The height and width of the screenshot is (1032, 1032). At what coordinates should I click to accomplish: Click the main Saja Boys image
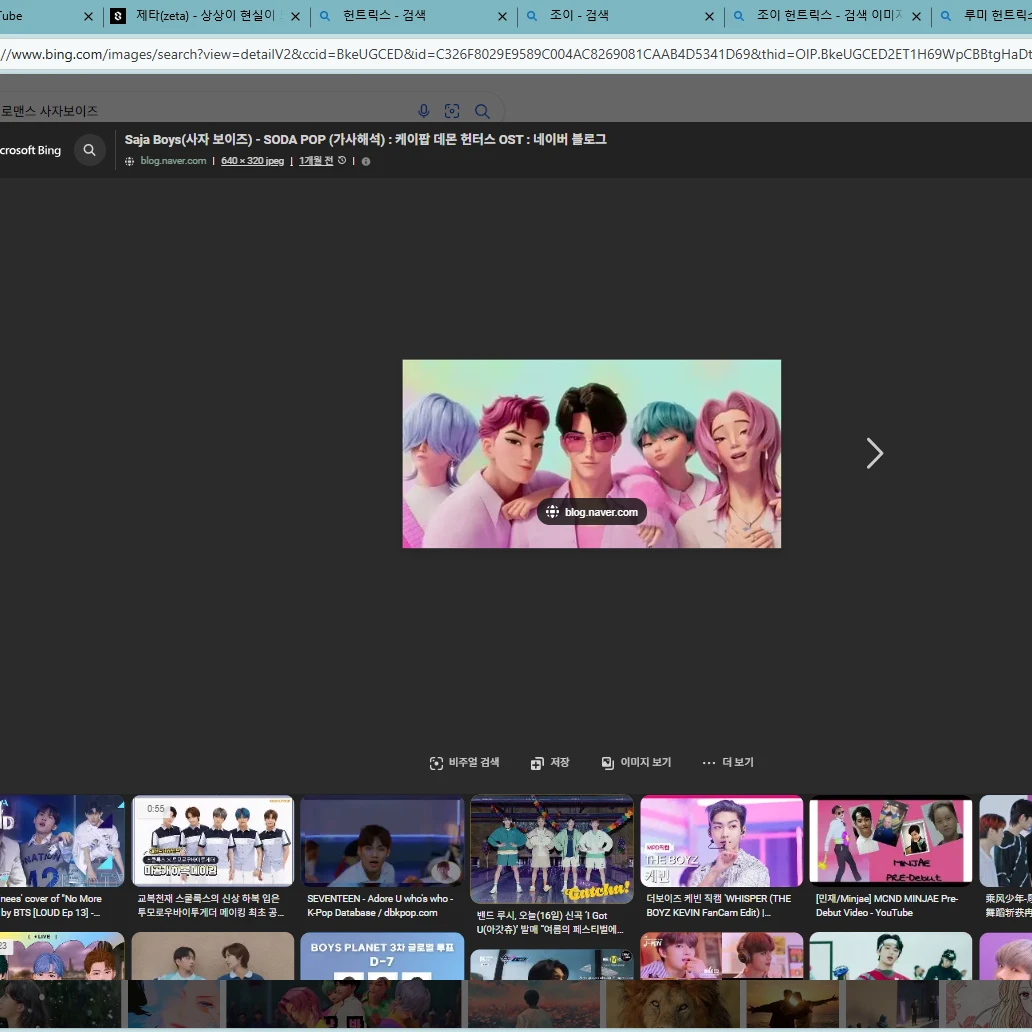point(592,453)
